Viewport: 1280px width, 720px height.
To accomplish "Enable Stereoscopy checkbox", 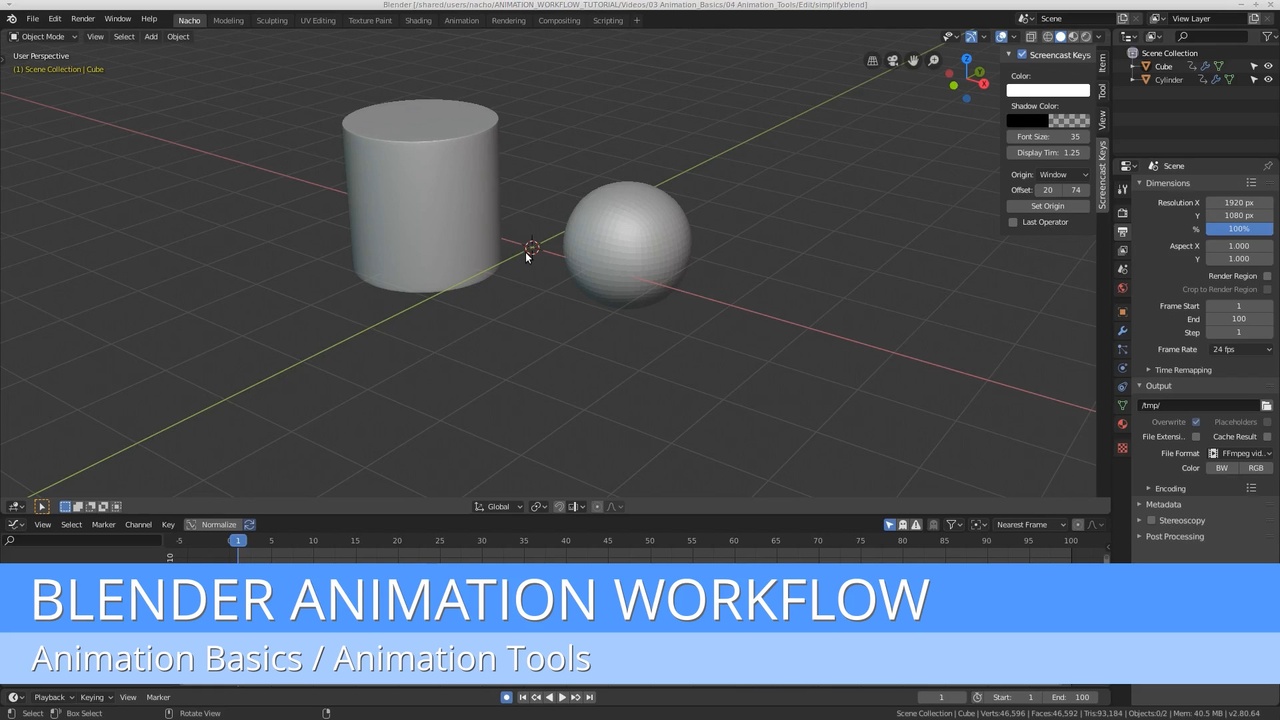I will [x=1151, y=521].
